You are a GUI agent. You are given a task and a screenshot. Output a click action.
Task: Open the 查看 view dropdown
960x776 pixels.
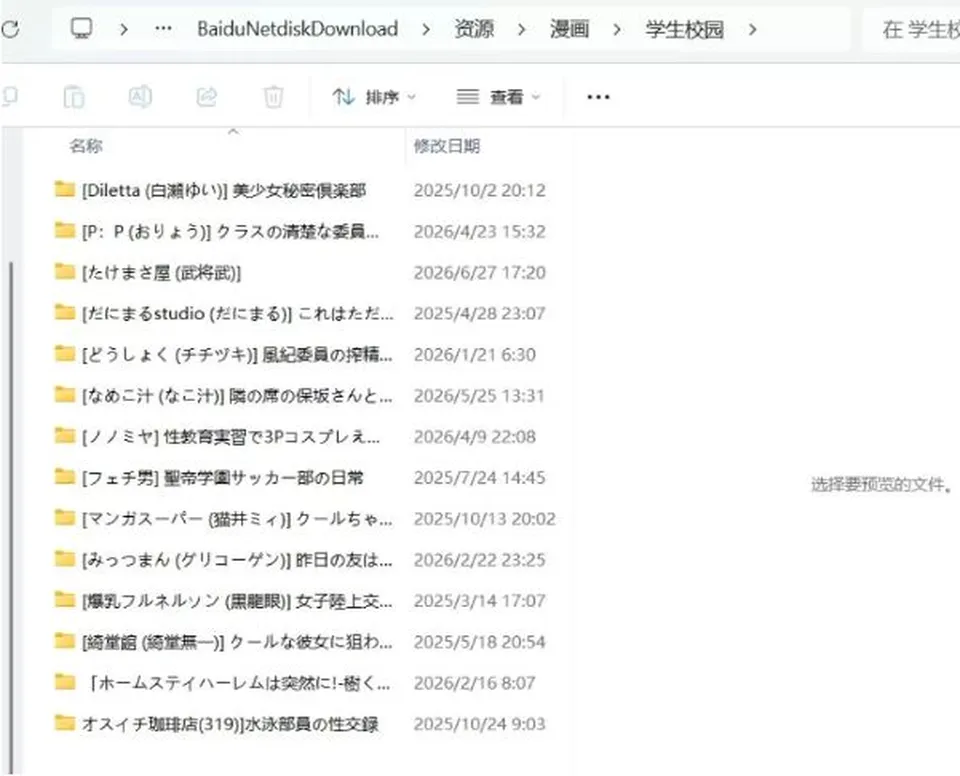click(498, 97)
